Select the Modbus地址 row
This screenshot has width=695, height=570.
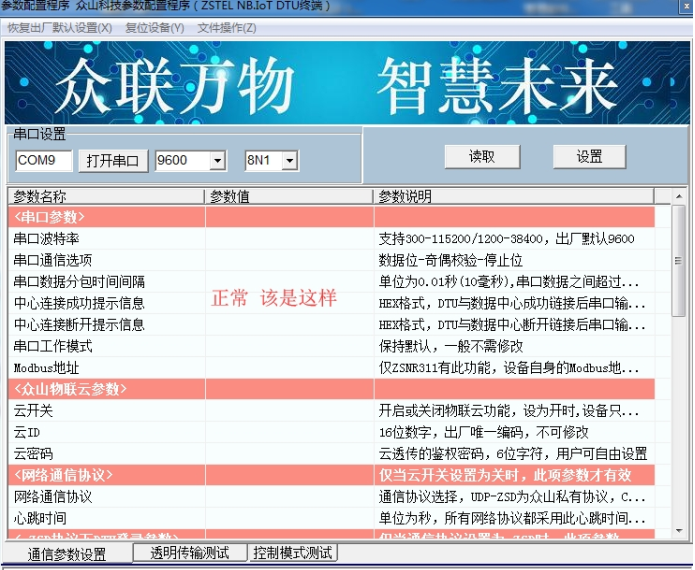point(331,368)
